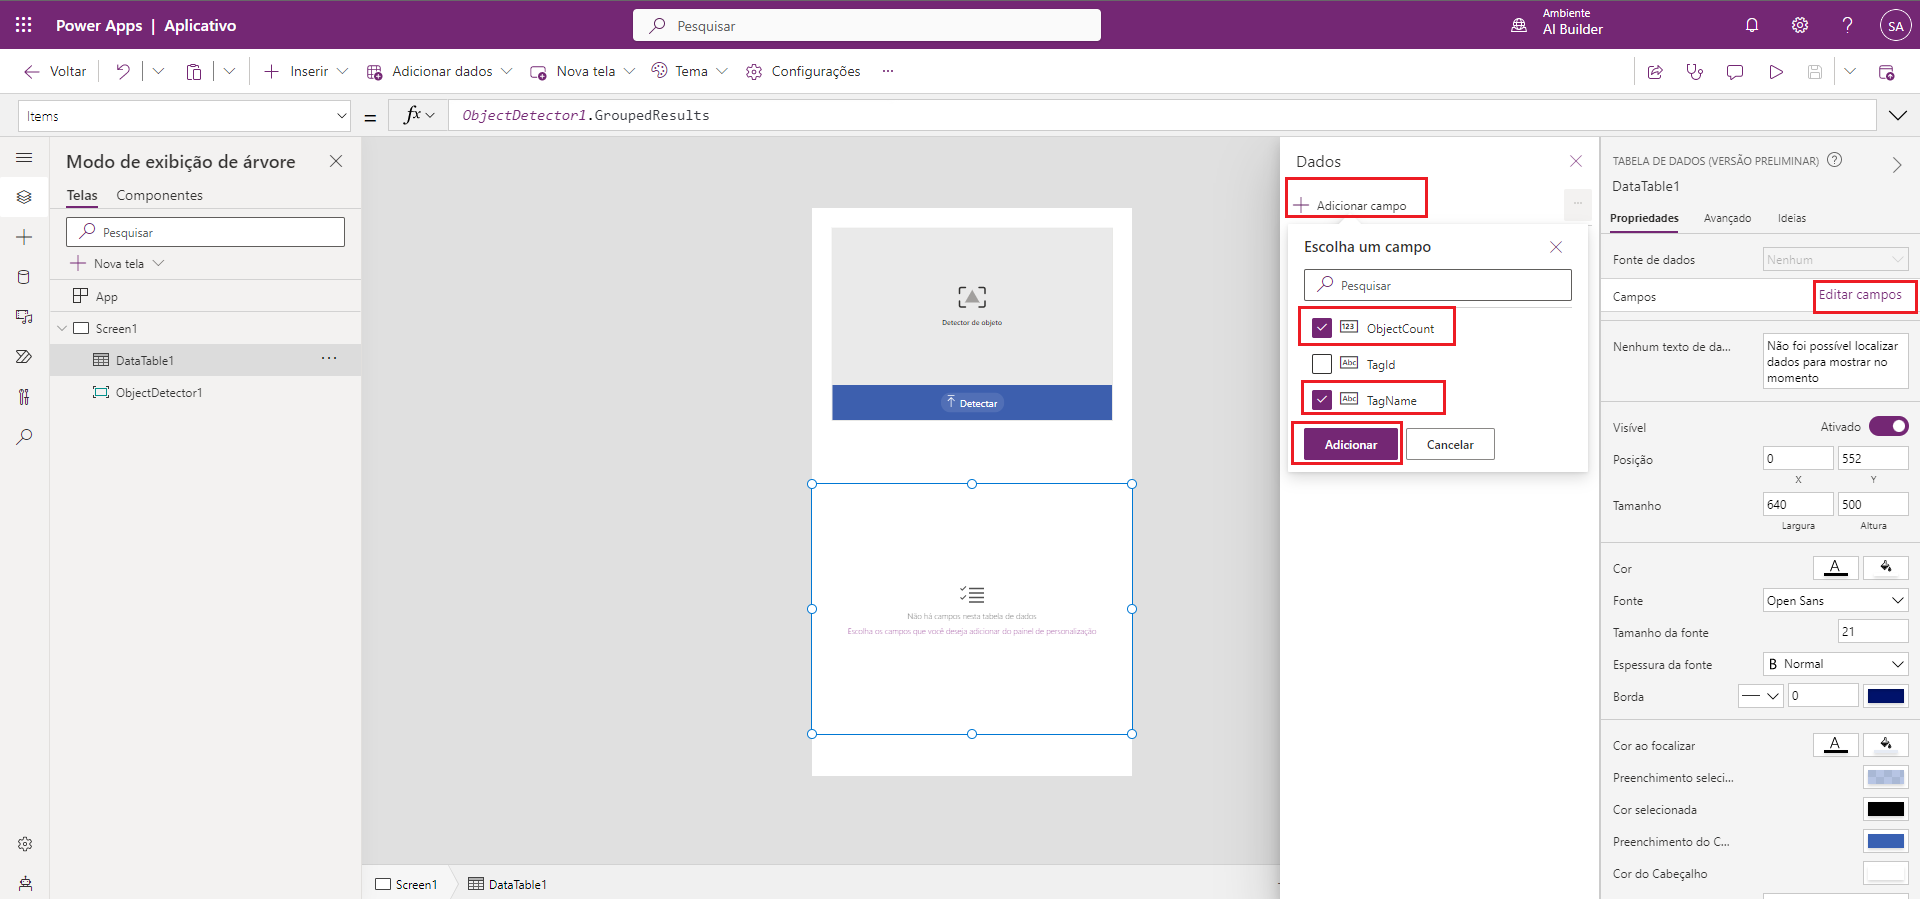
Task: Pick the Cor selecionada black swatch
Action: tap(1886, 809)
